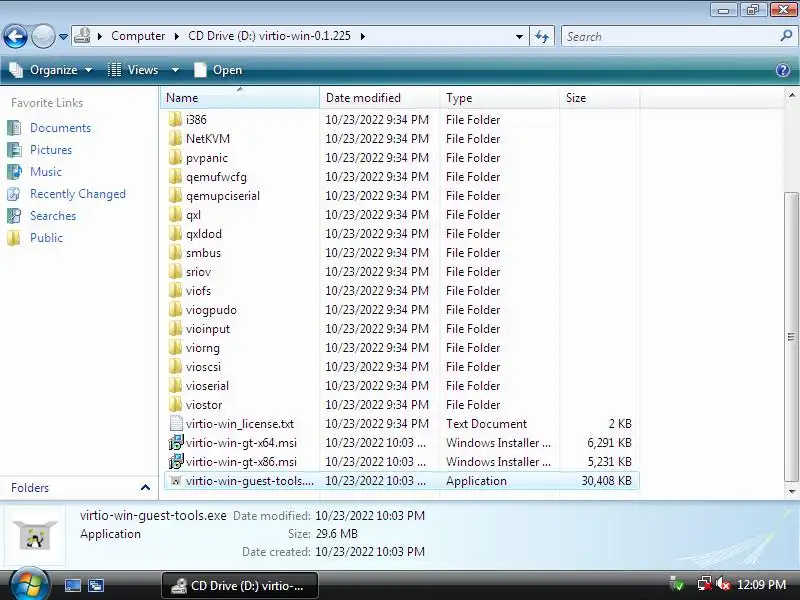Expand the arrow after Computer in the address path

coord(177,36)
